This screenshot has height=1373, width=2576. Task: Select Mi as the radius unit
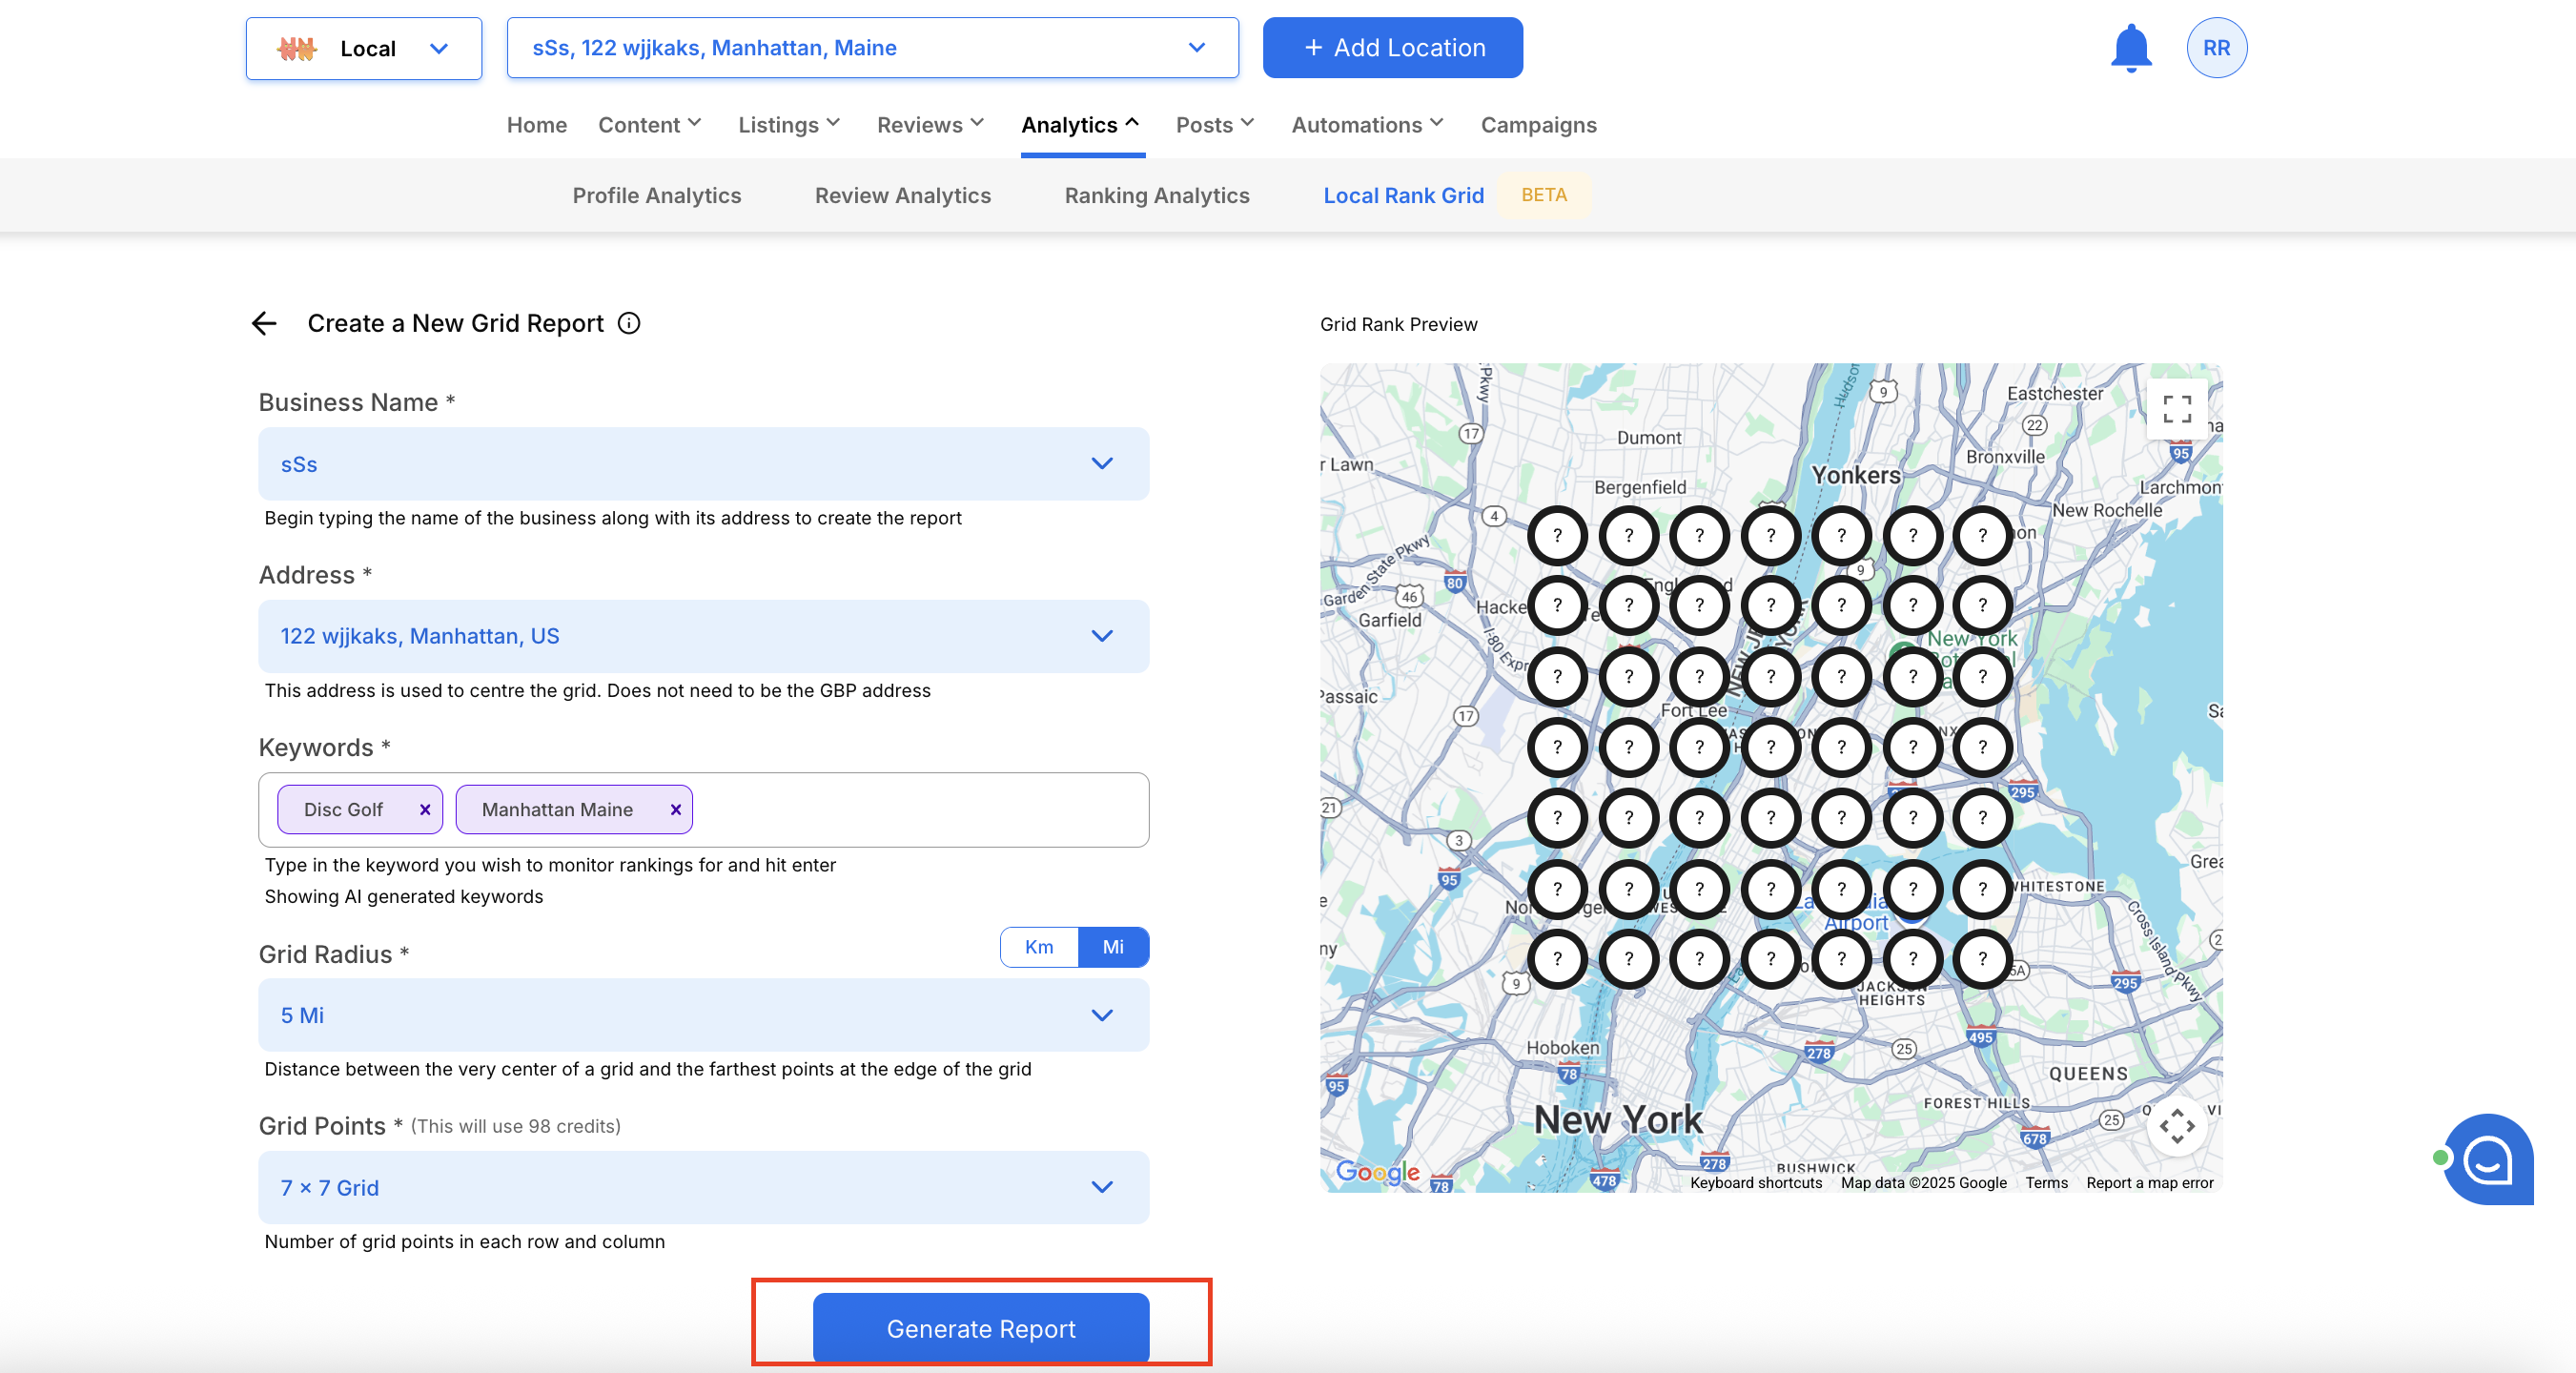point(1113,947)
